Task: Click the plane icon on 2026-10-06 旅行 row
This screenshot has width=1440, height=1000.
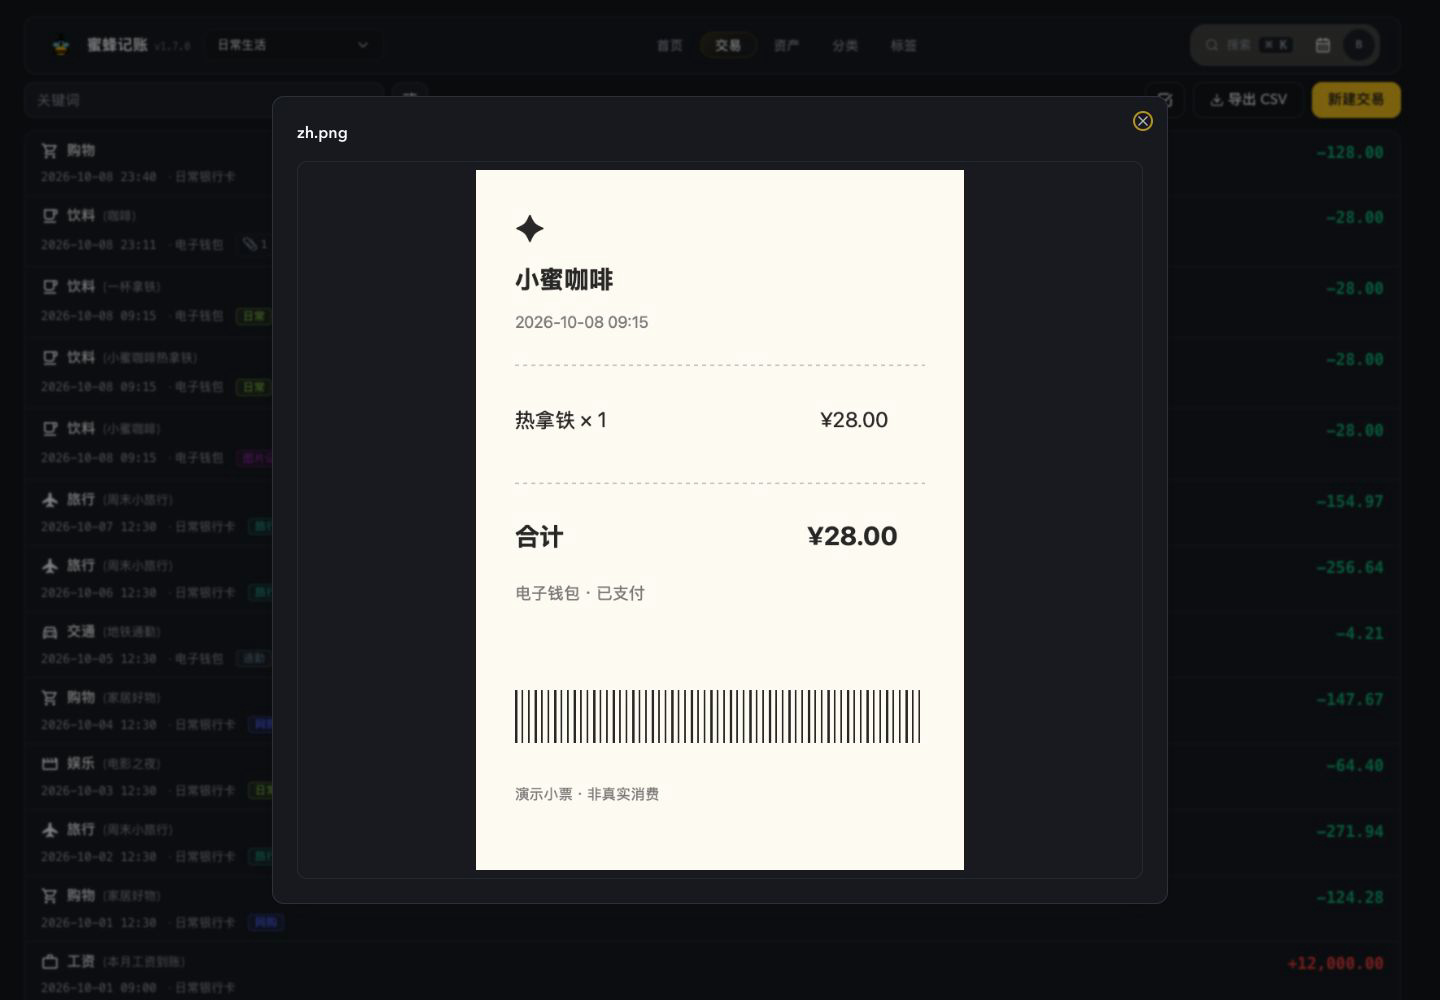Action: [x=50, y=566]
